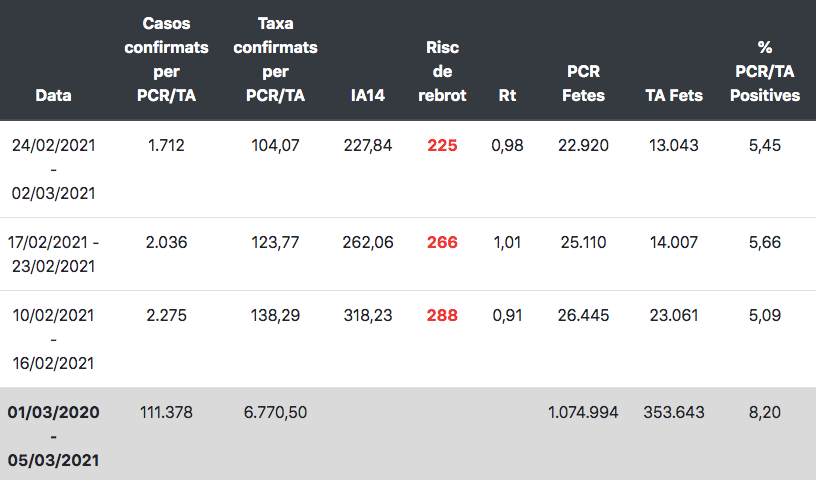Click the Taxa confirmats per PCR/TA header
This screenshot has height=480, width=816.
pos(275,59)
